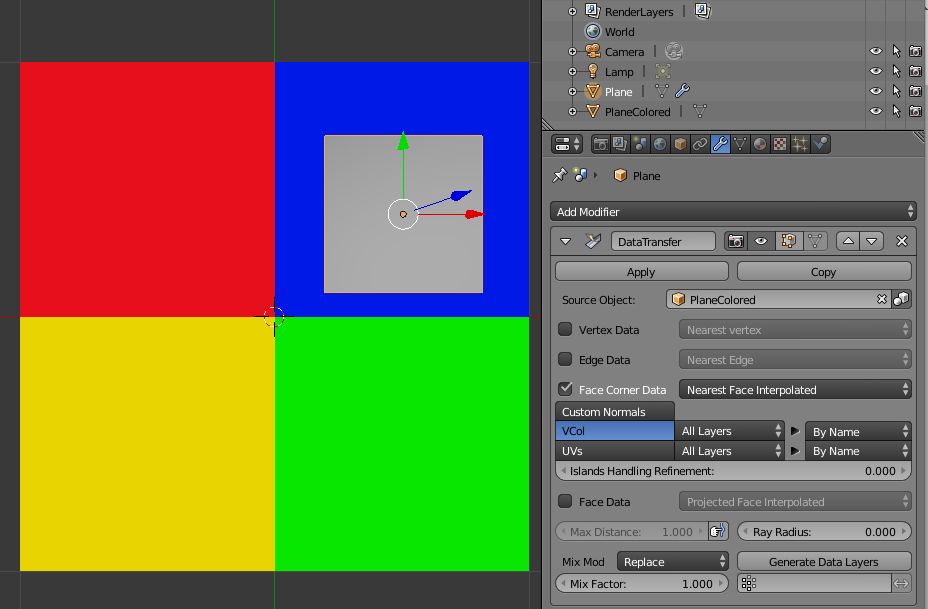Open the Material properties tab (sphere icon)

click(x=760, y=144)
